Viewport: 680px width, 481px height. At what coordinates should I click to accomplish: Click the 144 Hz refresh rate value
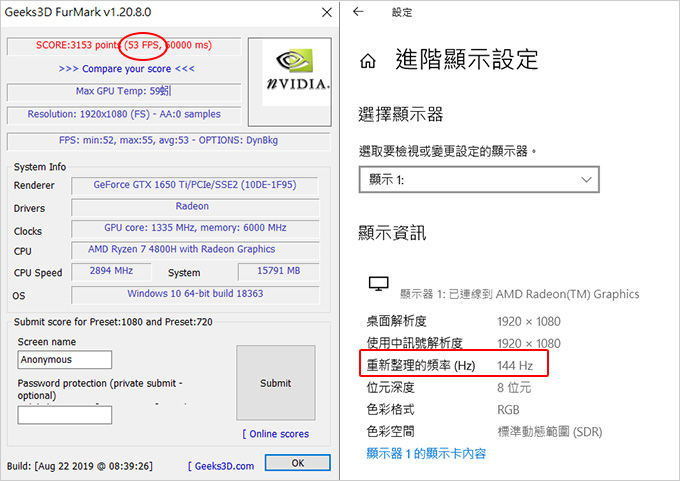[x=515, y=366]
